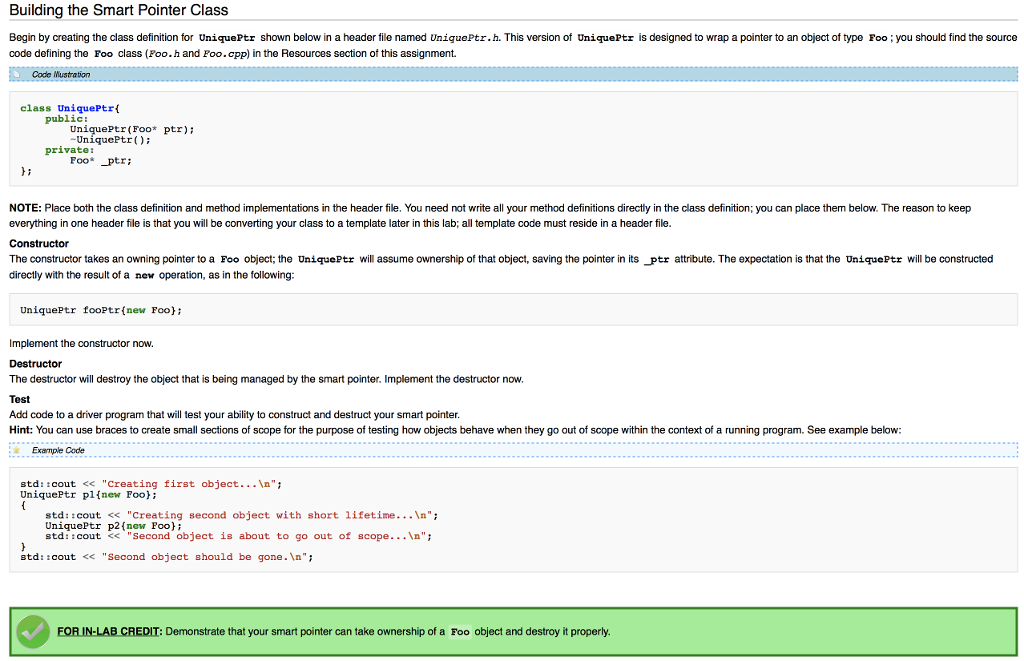Click the Test subheading
Image resolution: width=1024 pixels, height=661 pixels.
coord(20,399)
